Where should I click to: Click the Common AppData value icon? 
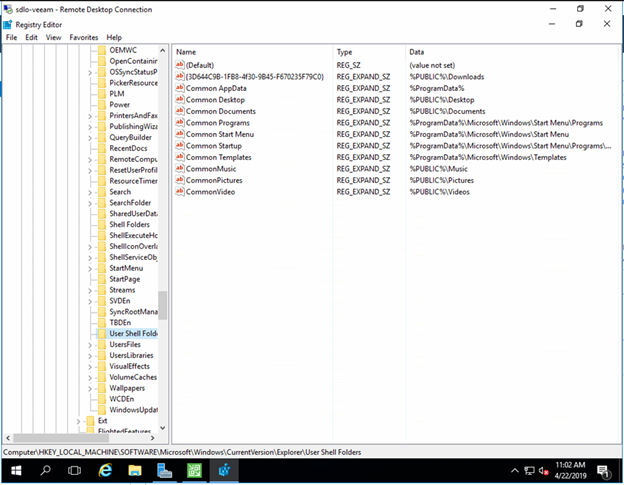(x=180, y=88)
